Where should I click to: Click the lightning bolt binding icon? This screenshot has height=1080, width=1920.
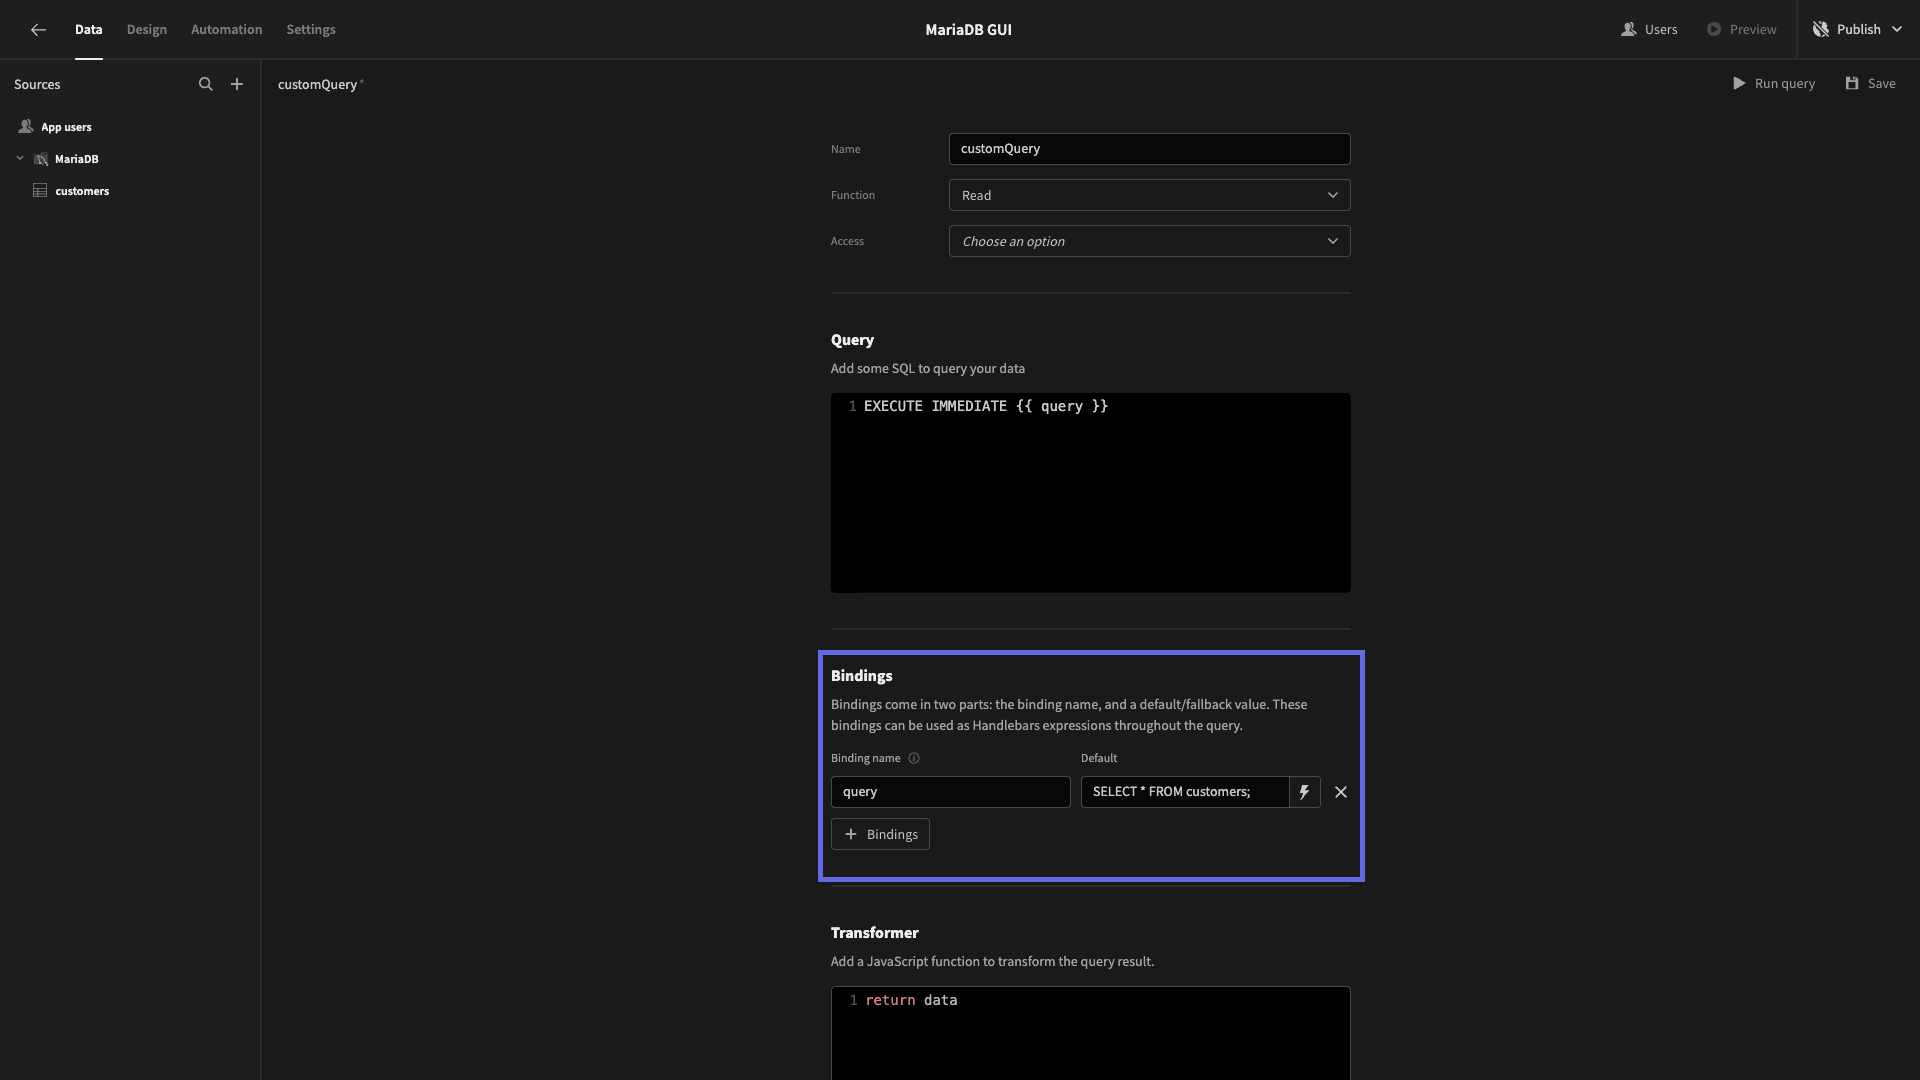pos(1304,792)
